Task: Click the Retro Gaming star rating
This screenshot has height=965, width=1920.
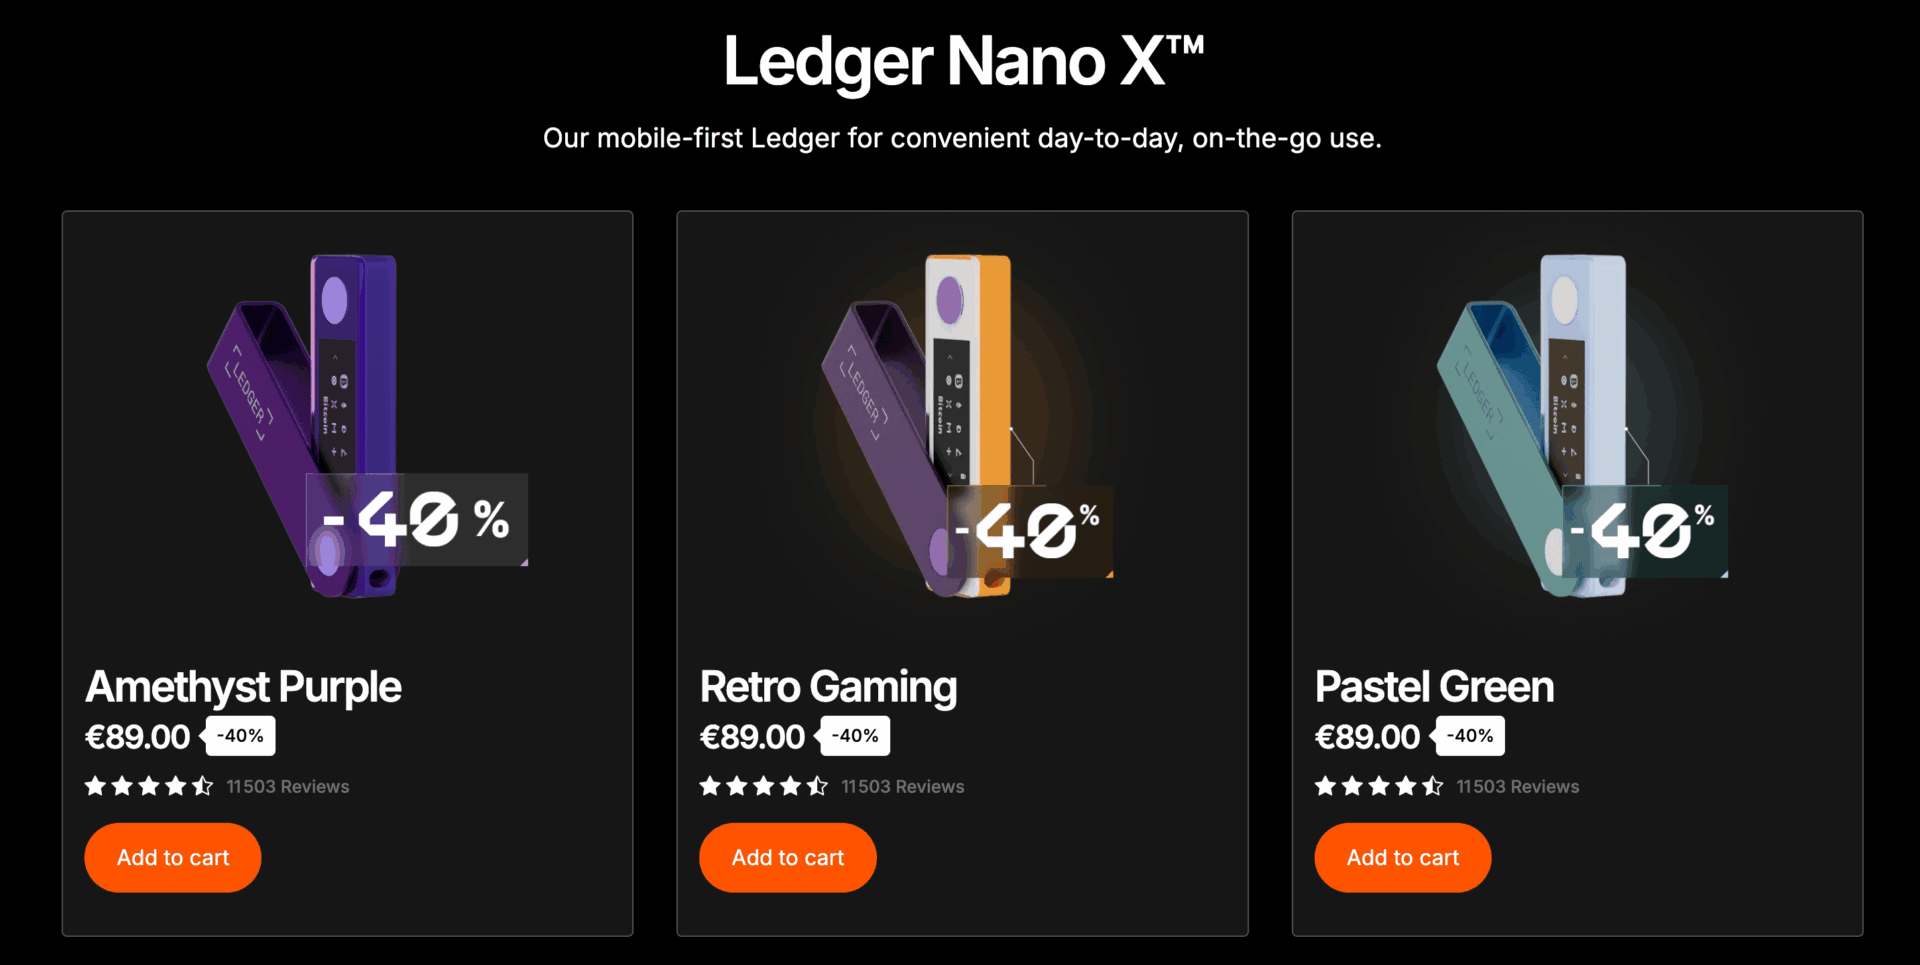Action: tap(764, 786)
